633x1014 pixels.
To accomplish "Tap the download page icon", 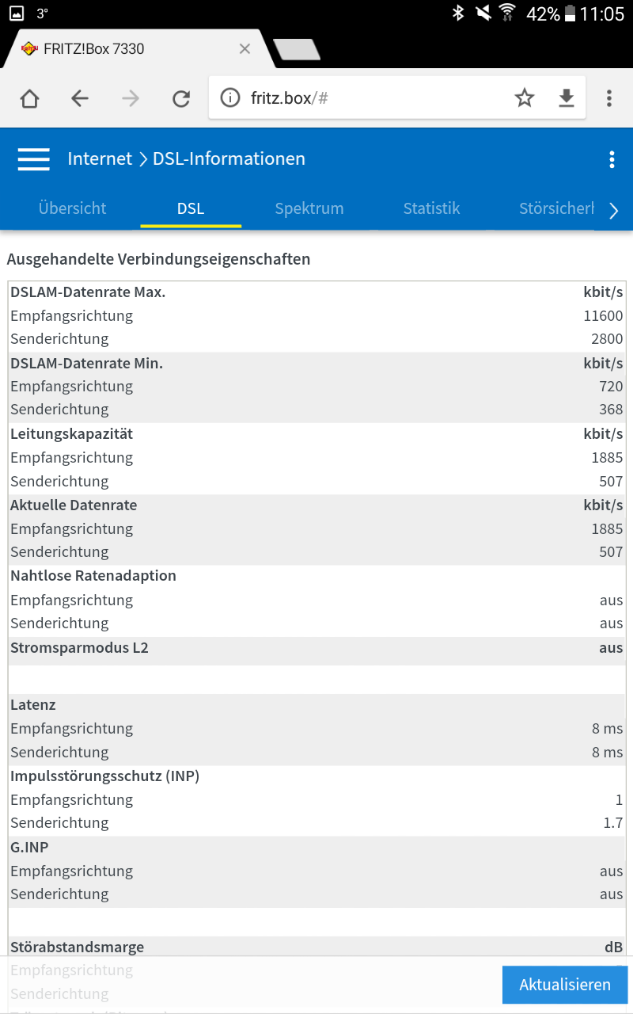I will point(566,98).
